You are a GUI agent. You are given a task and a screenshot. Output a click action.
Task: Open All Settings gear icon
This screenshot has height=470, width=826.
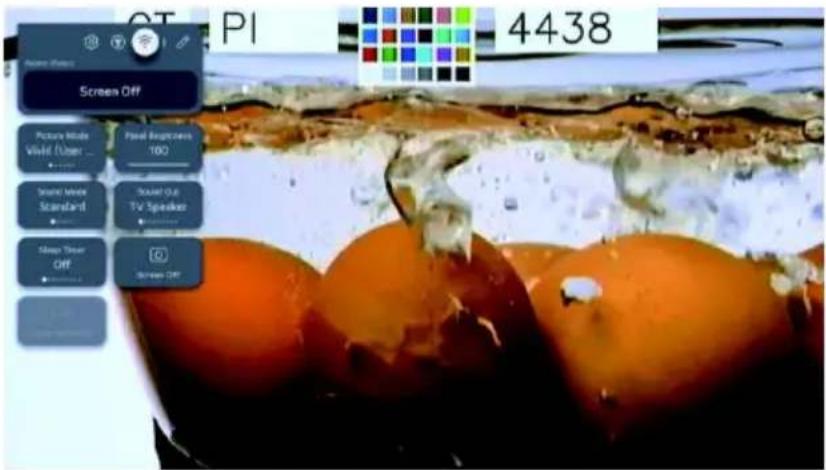(91, 43)
